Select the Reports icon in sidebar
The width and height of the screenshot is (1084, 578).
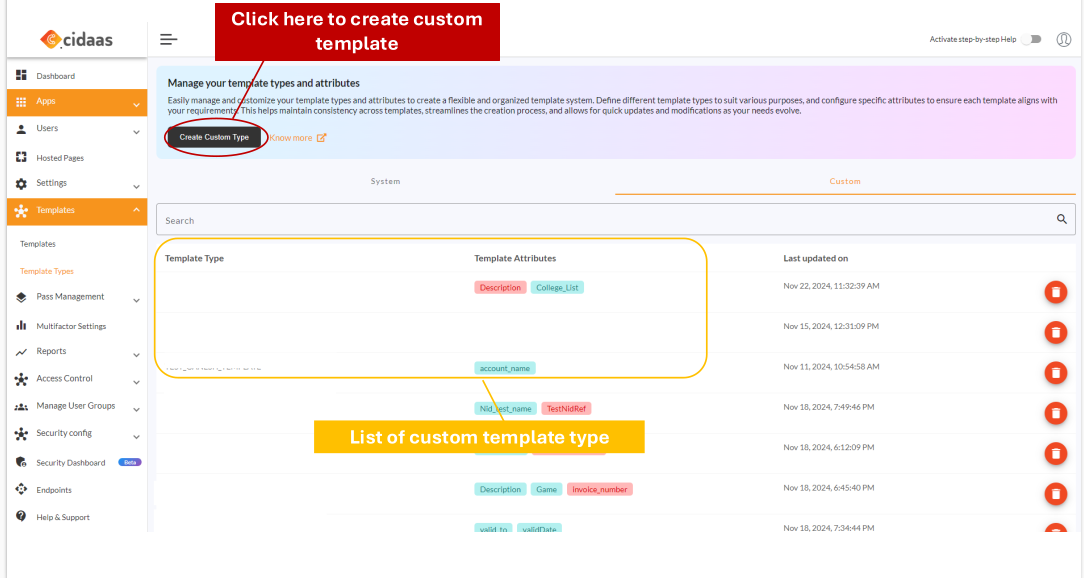click(x=21, y=352)
